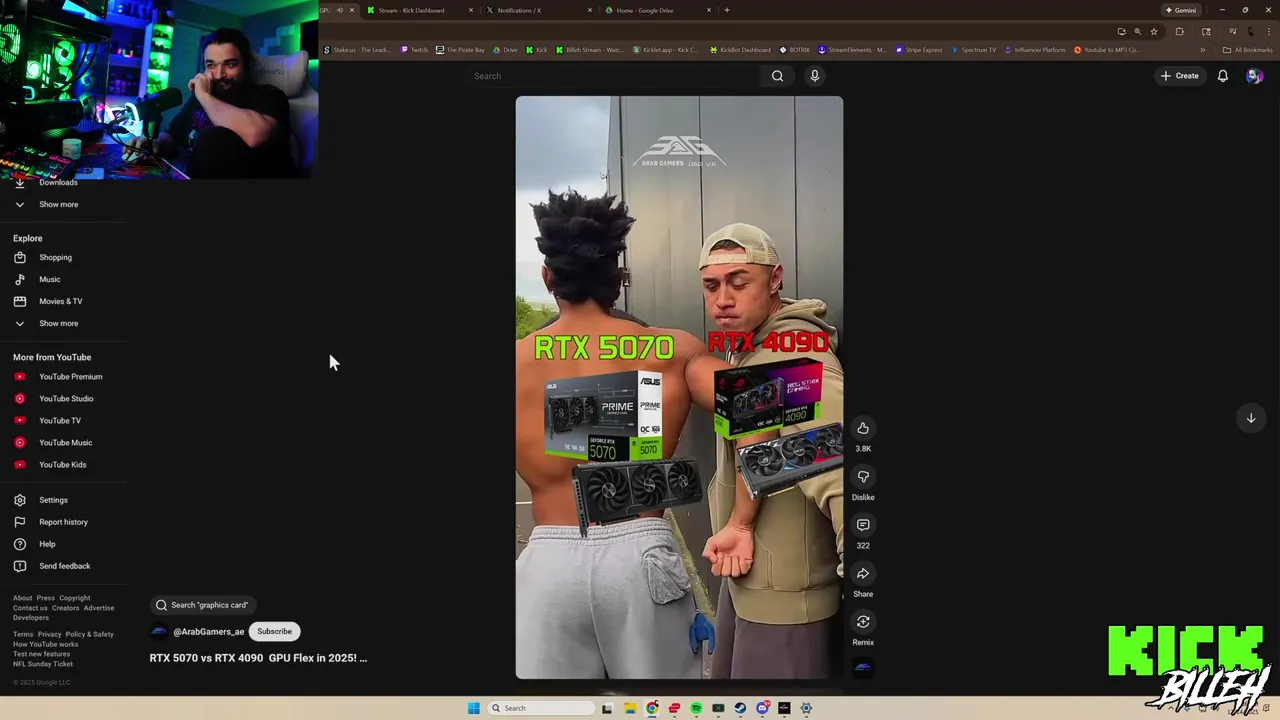
Task: Open Chrome extensions puzzle icon
Action: (x=1179, y=31)
